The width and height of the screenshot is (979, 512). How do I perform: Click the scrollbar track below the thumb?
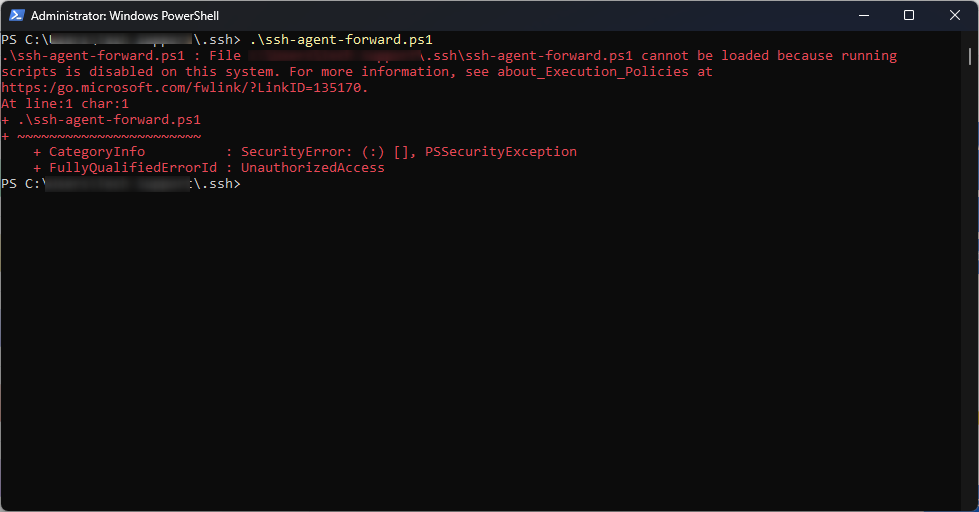pos(970,281)
